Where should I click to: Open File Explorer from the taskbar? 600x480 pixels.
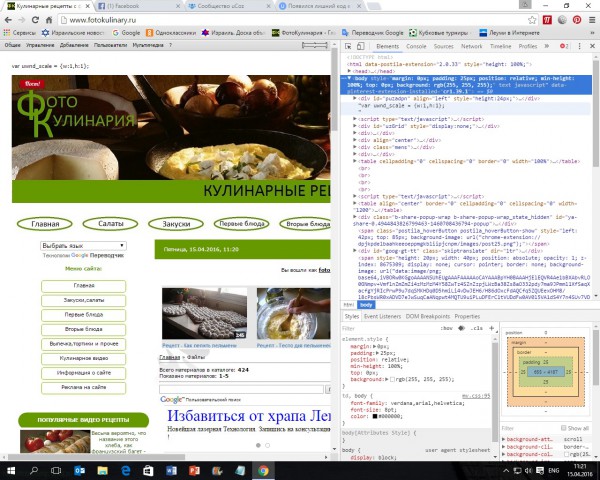coord(102,470)
